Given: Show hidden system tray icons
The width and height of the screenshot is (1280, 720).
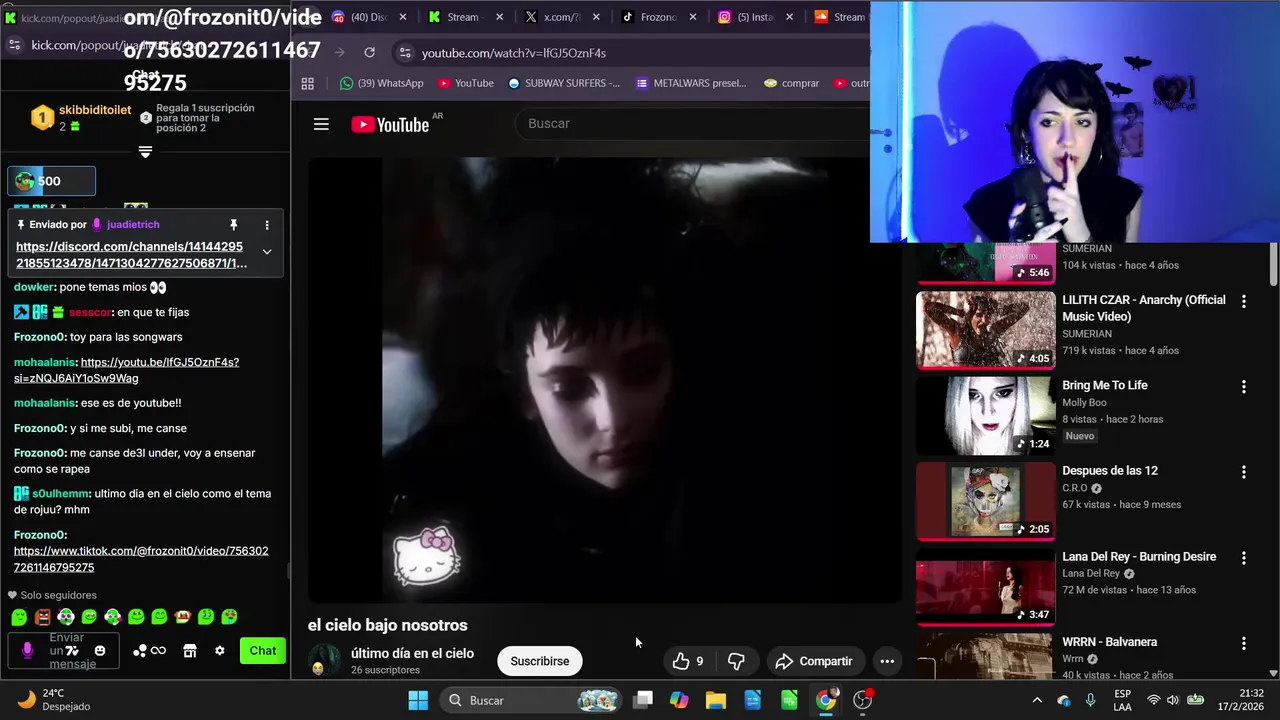Looking at the screenshot, I should coord(1037,700).
